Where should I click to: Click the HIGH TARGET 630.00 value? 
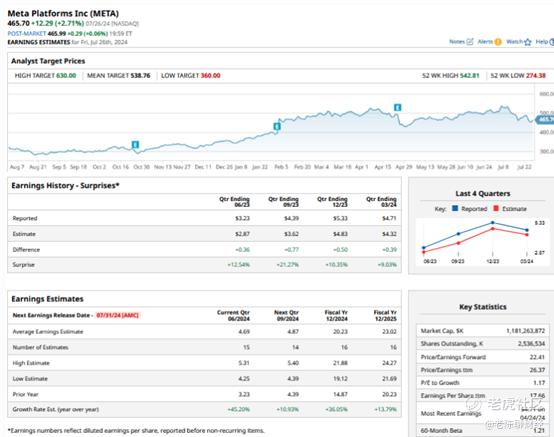pyautogui.click(x=66, y=76)
